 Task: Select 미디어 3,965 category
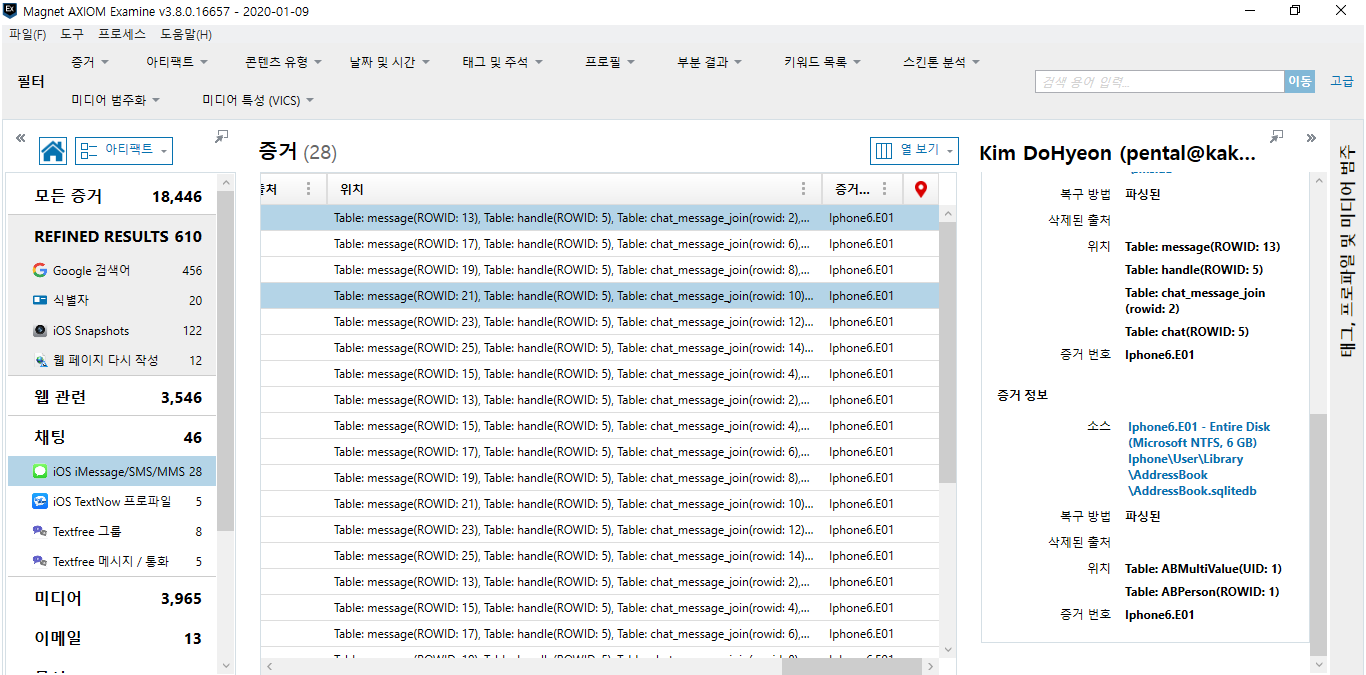coord(112,598)
